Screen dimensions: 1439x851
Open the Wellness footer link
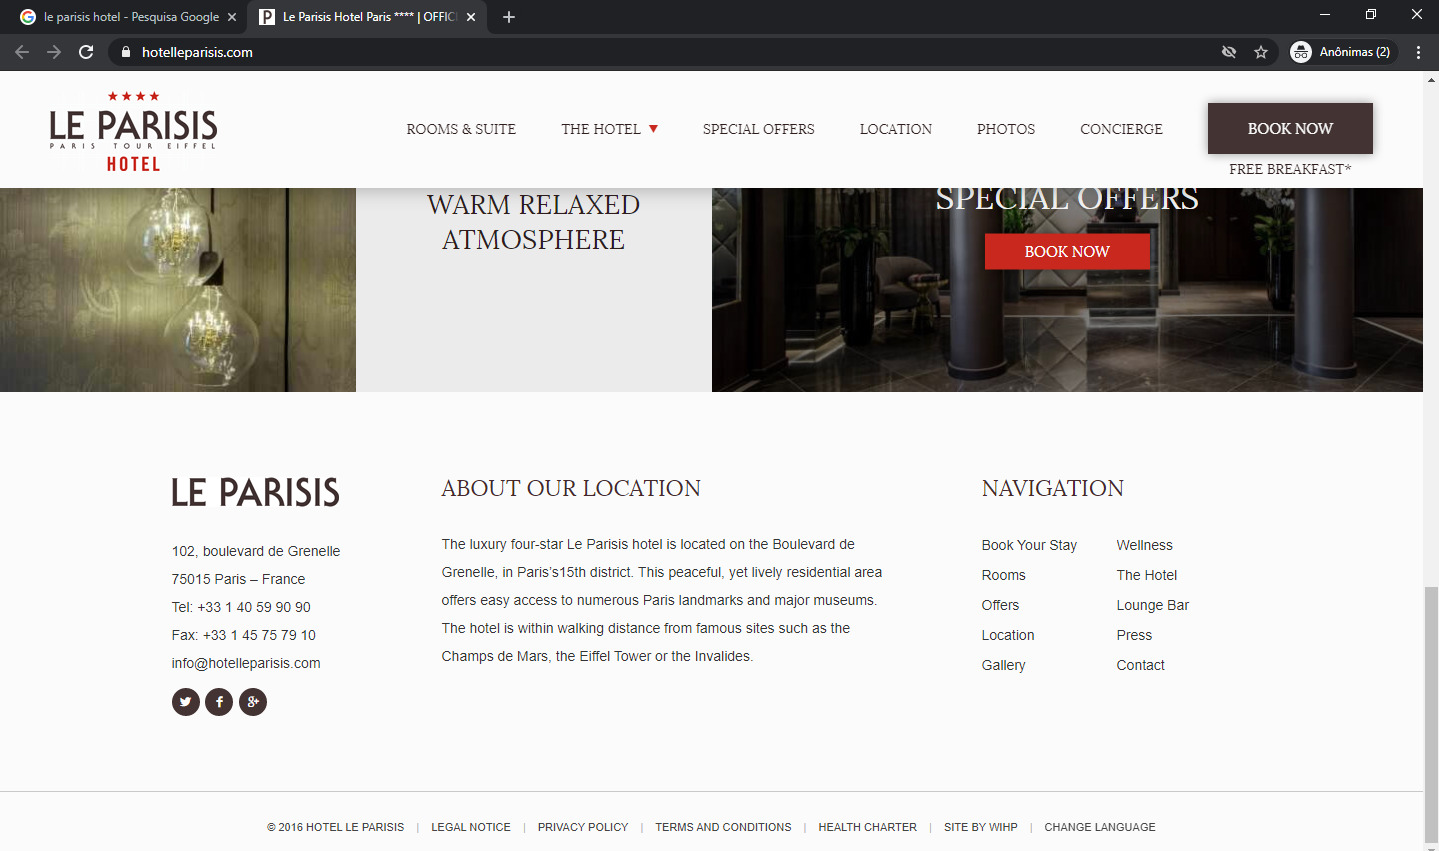point(1145,545)
